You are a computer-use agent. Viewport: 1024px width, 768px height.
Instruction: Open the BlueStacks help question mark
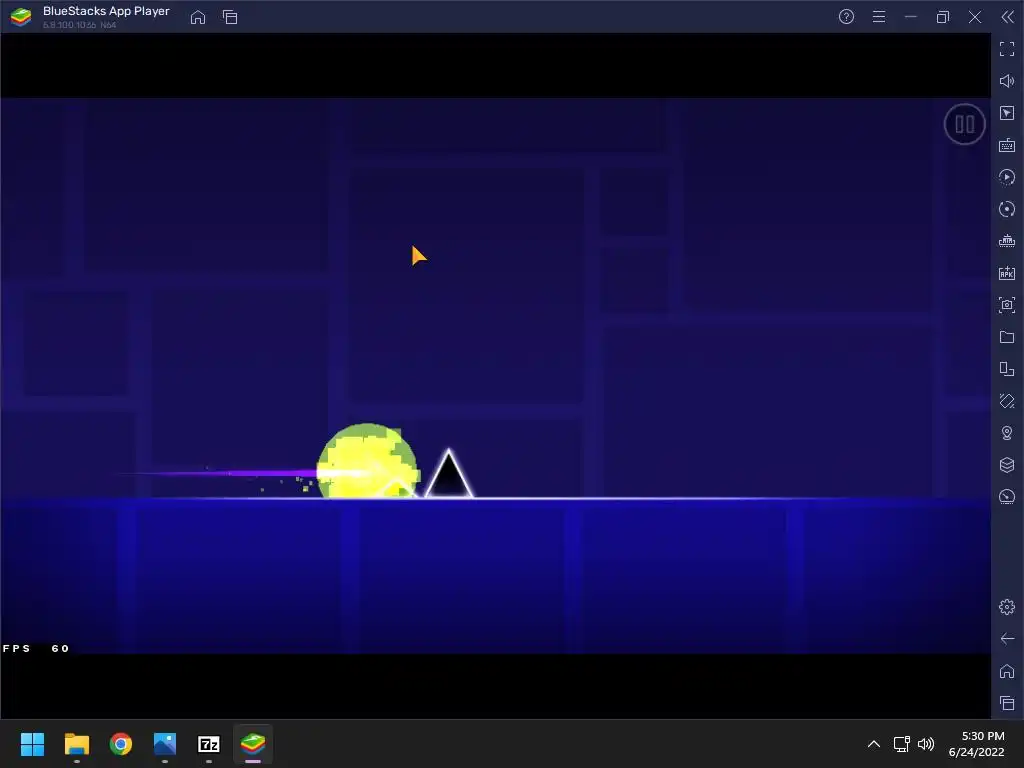(x=846, y=17)
